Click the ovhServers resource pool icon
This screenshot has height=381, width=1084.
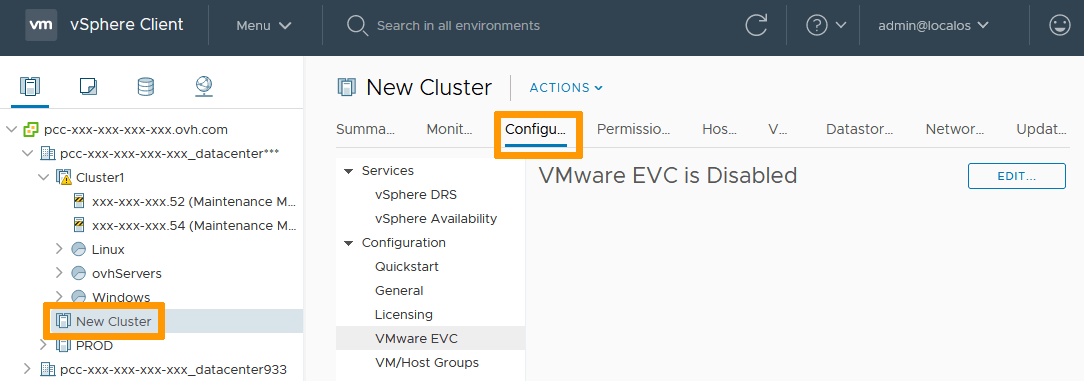tap(79, 273)
